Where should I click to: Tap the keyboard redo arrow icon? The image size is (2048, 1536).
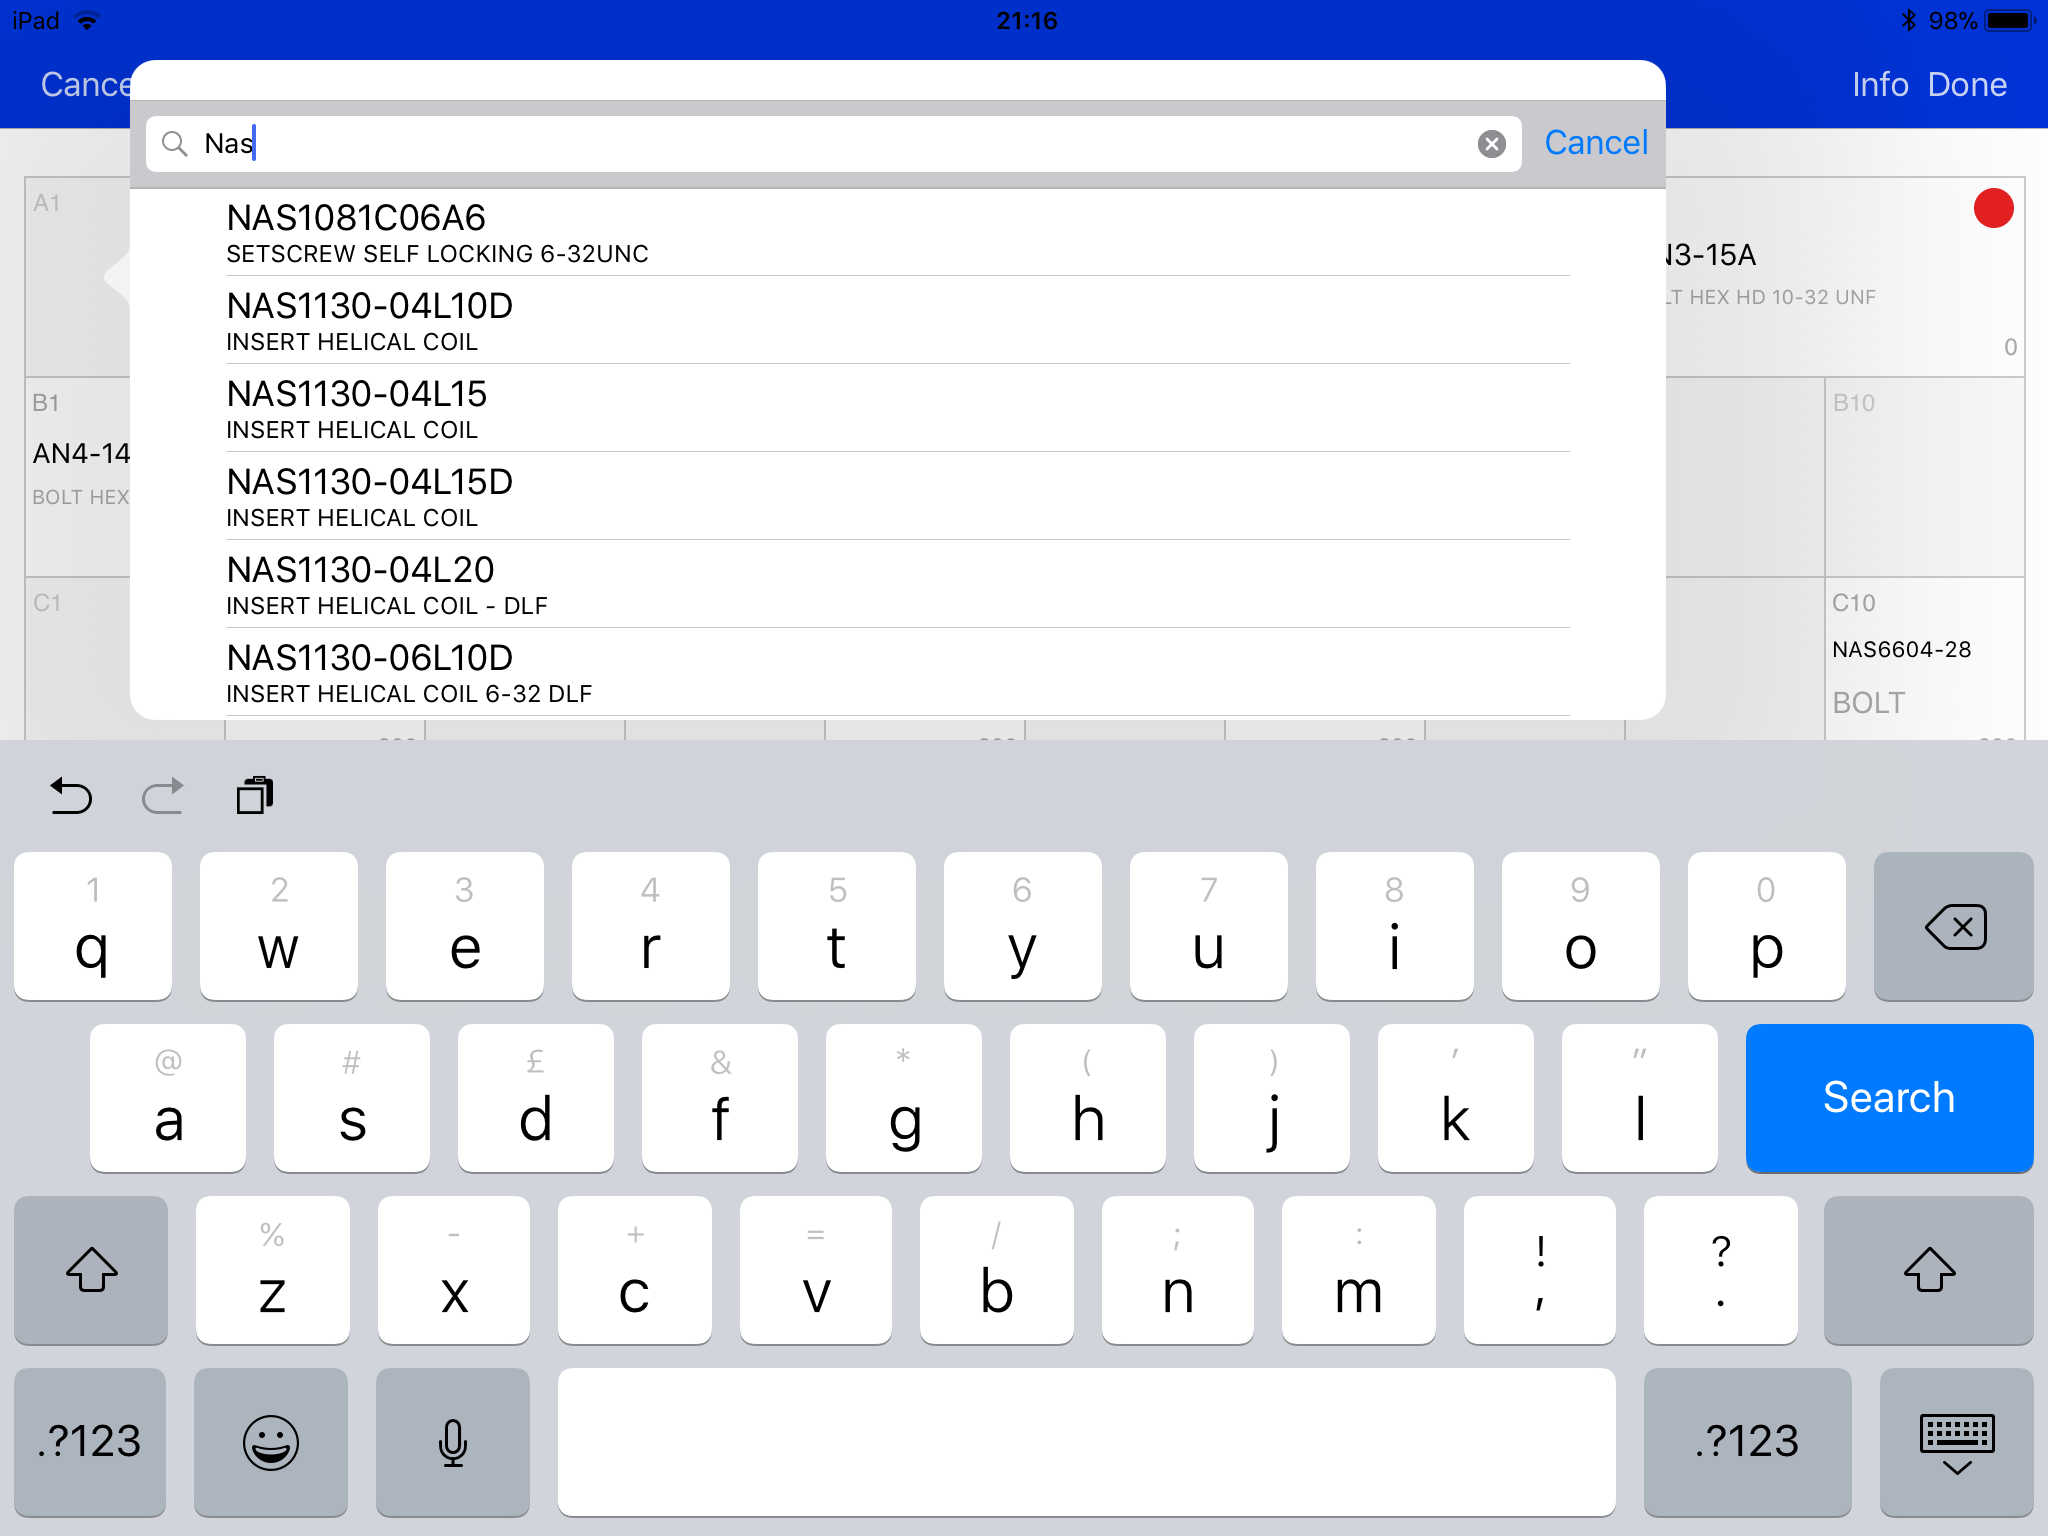(162, 796)
